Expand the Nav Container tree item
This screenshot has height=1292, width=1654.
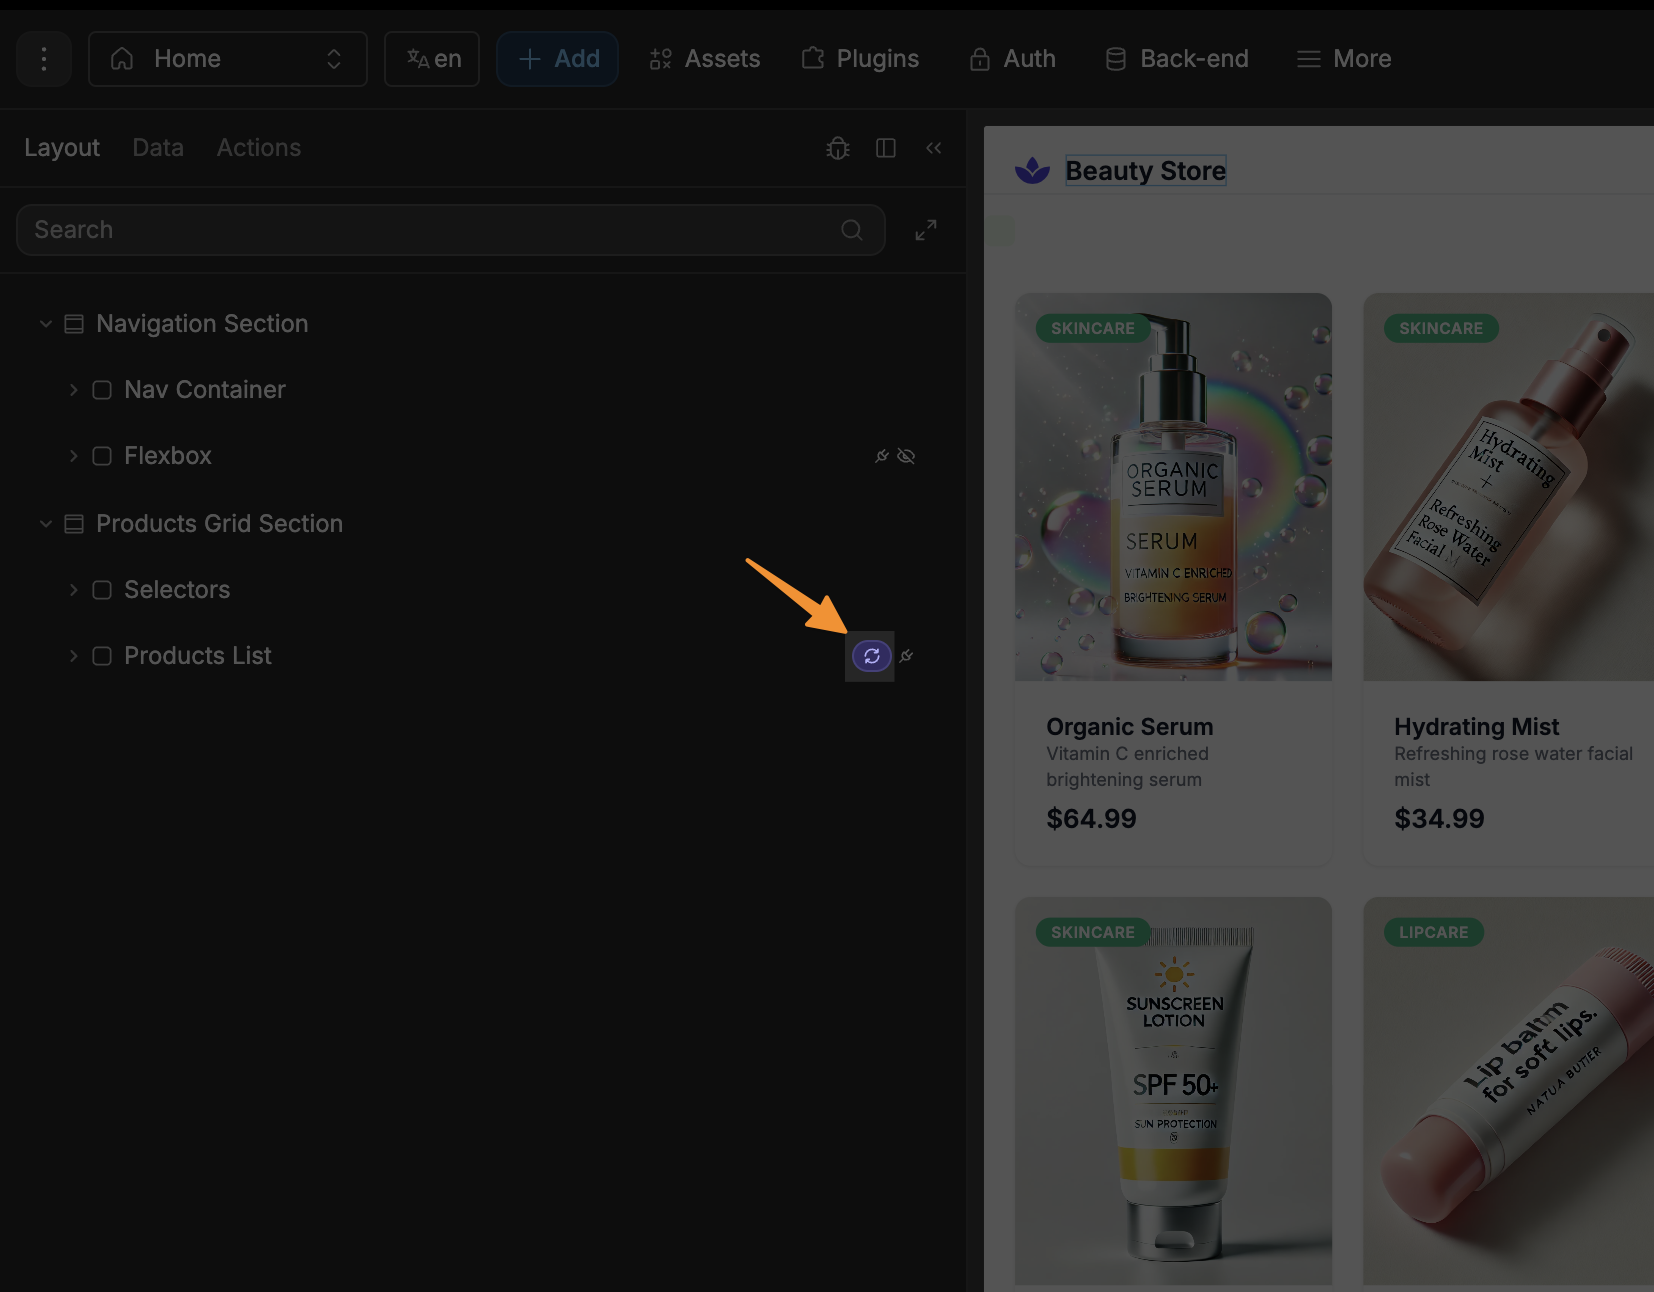pyautogui.click(x=73, y=390)
